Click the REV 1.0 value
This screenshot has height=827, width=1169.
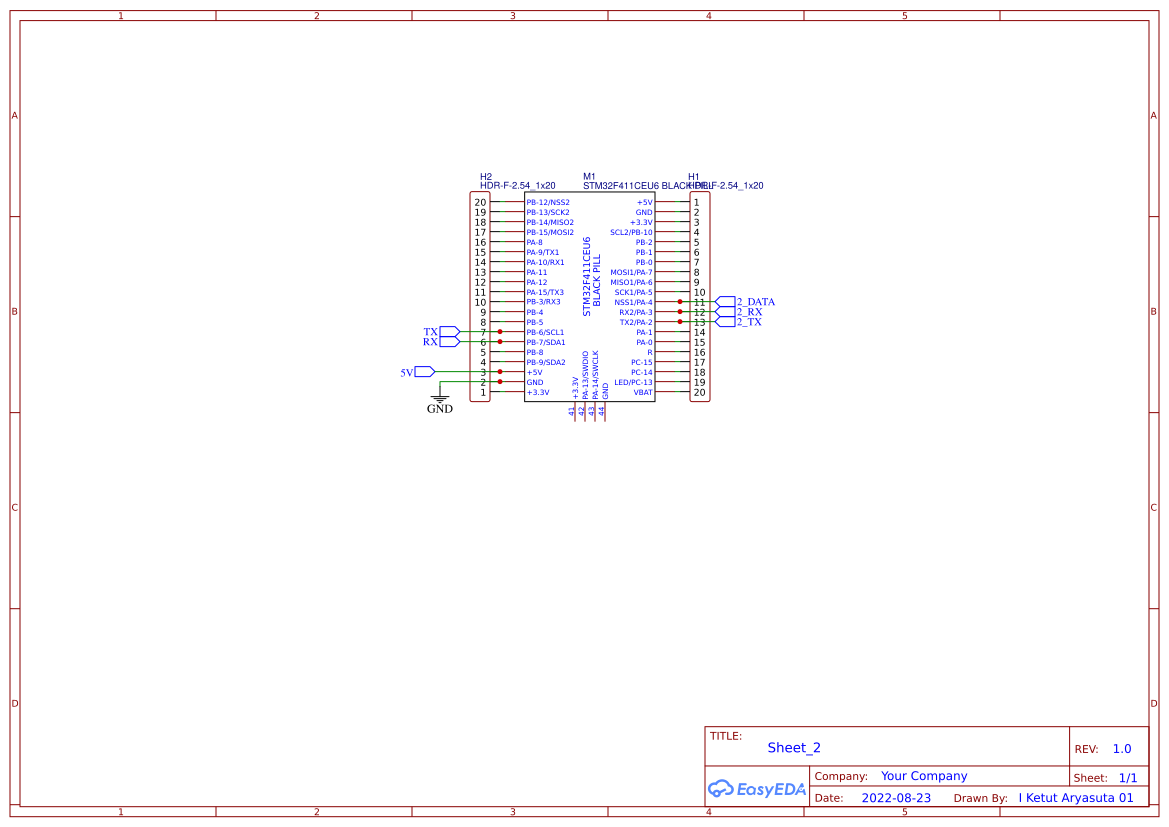pyautogui.click(x=1122, y=747)
